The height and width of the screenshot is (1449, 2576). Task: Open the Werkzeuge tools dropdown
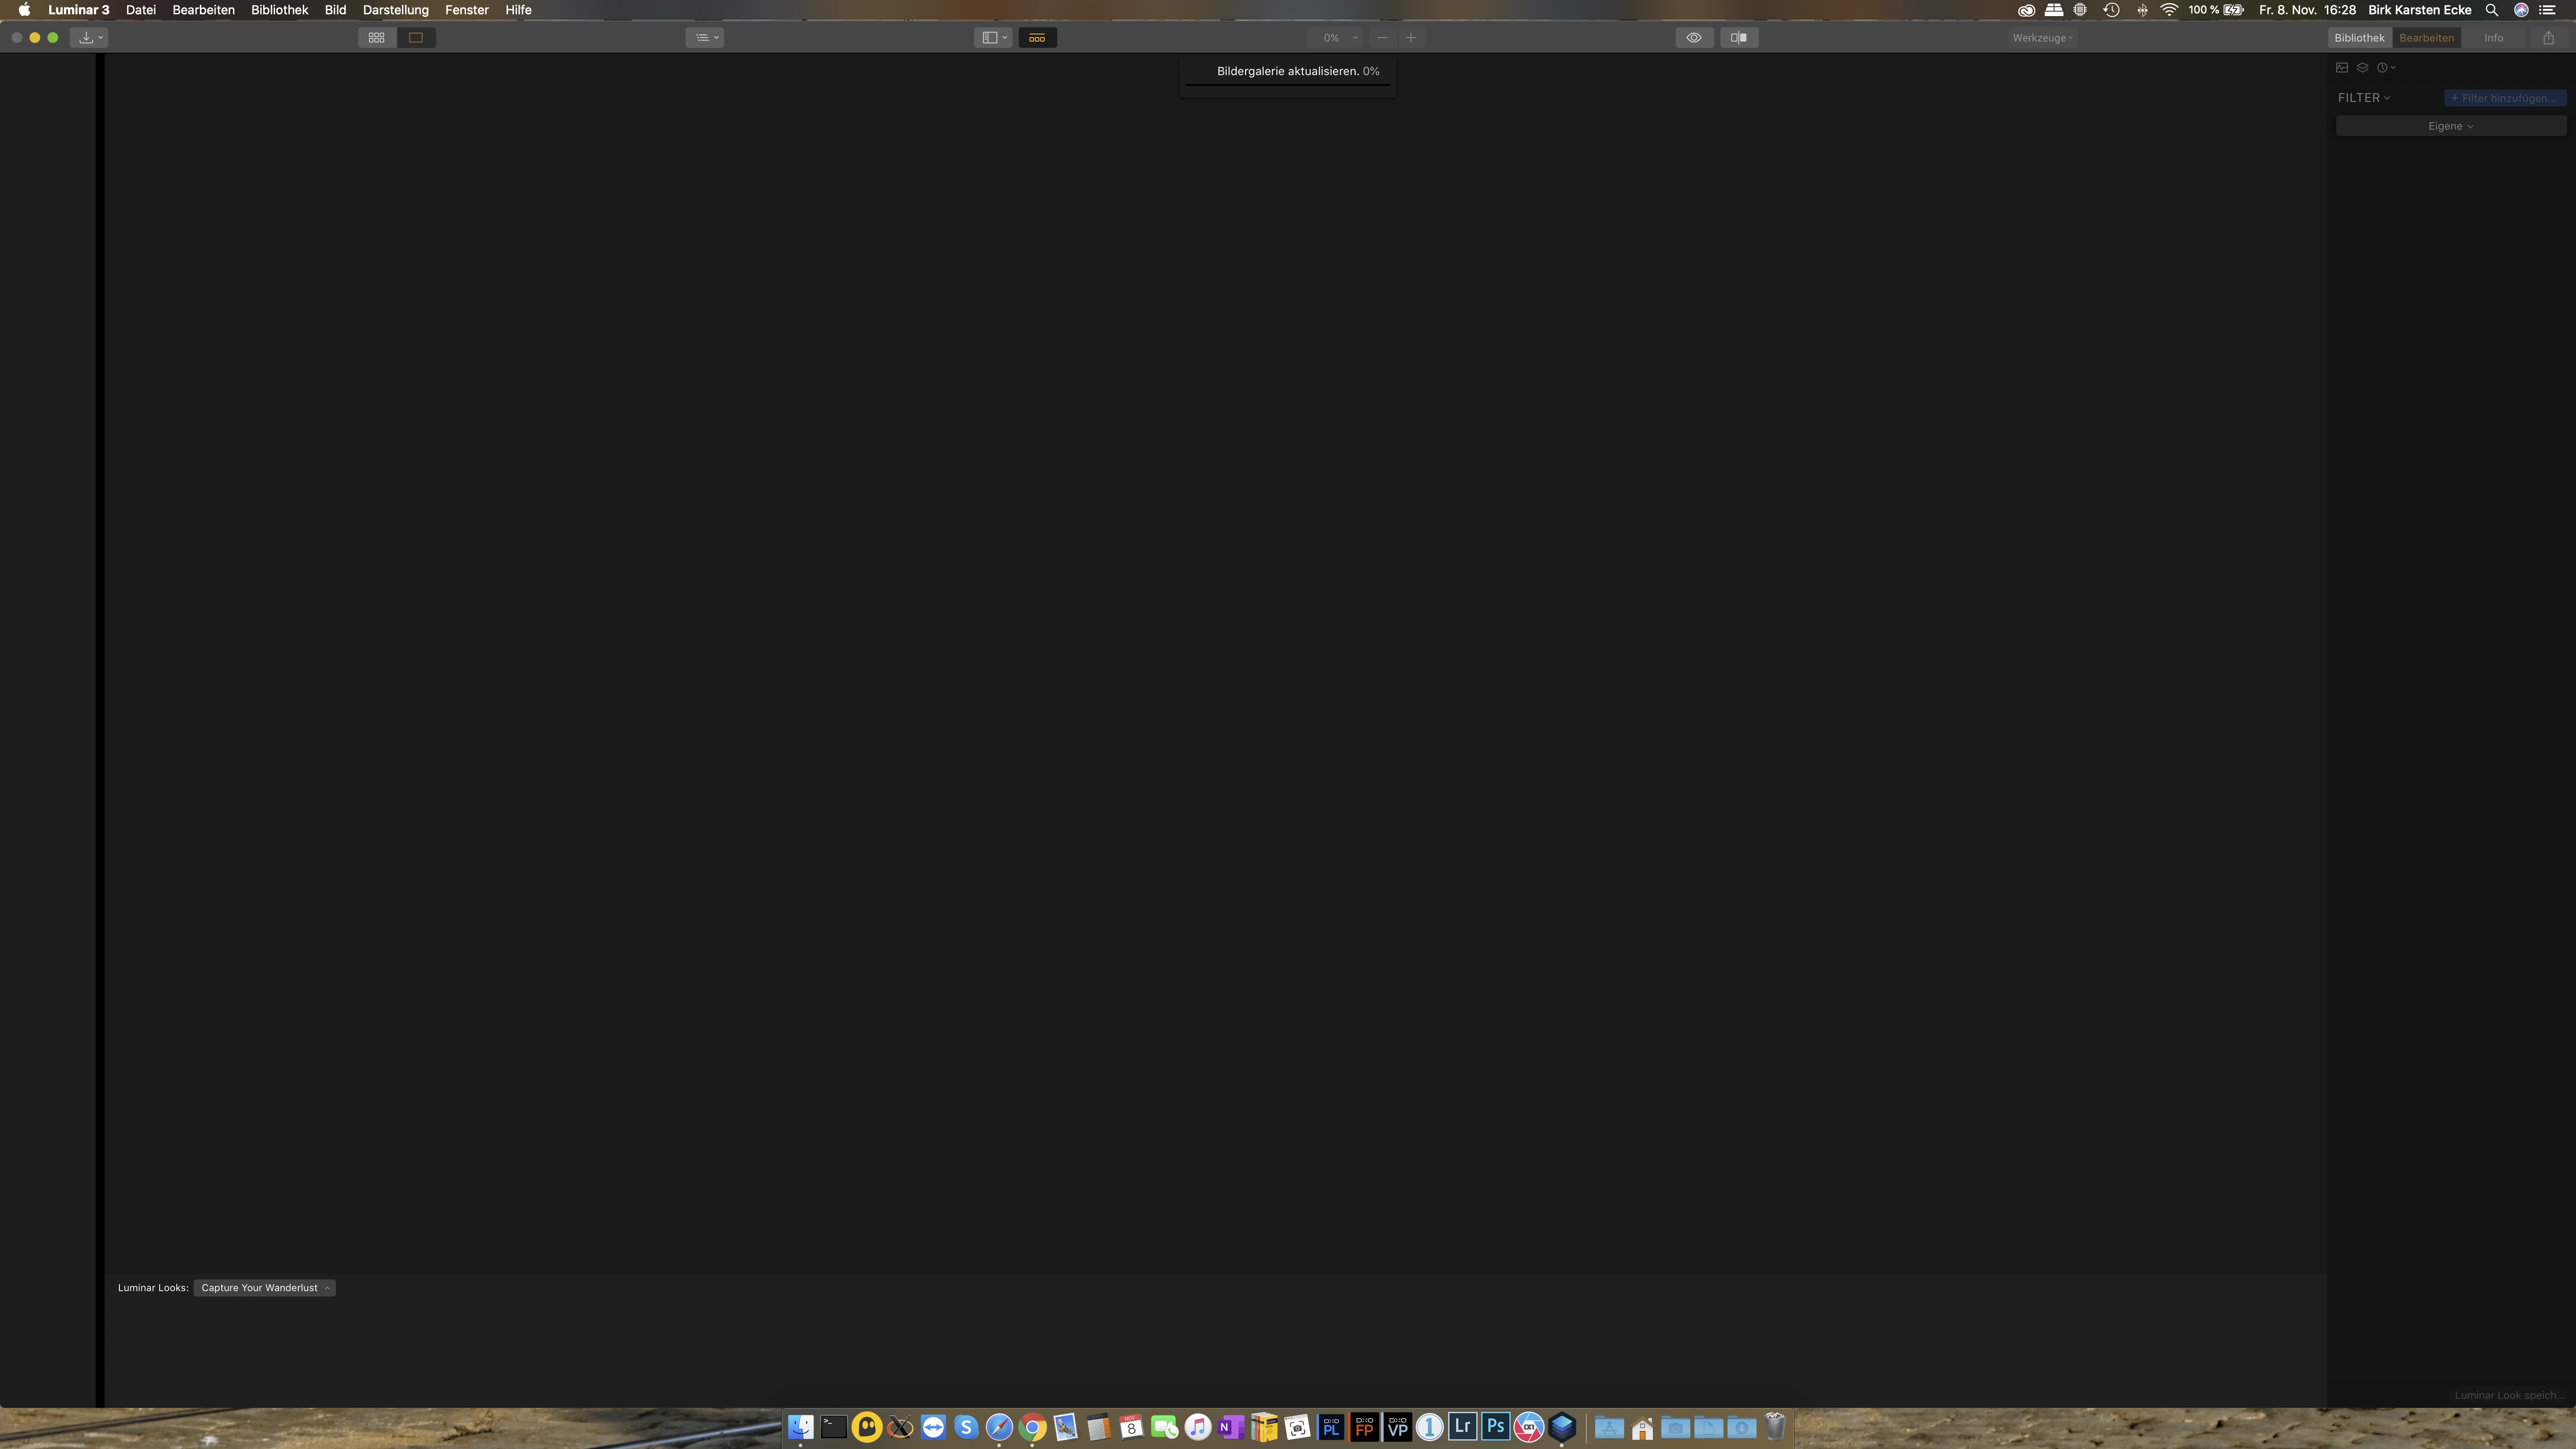click(2042, 37)
